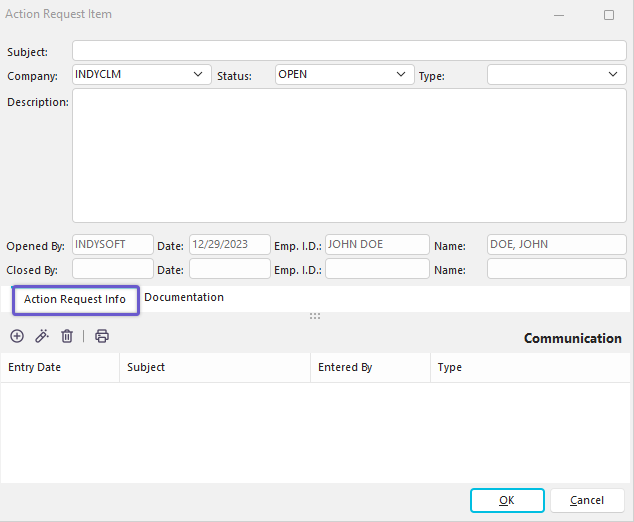Click Cancel to dismiss the dialog
The height and width of the screenshot is (522, 634).
587,500
